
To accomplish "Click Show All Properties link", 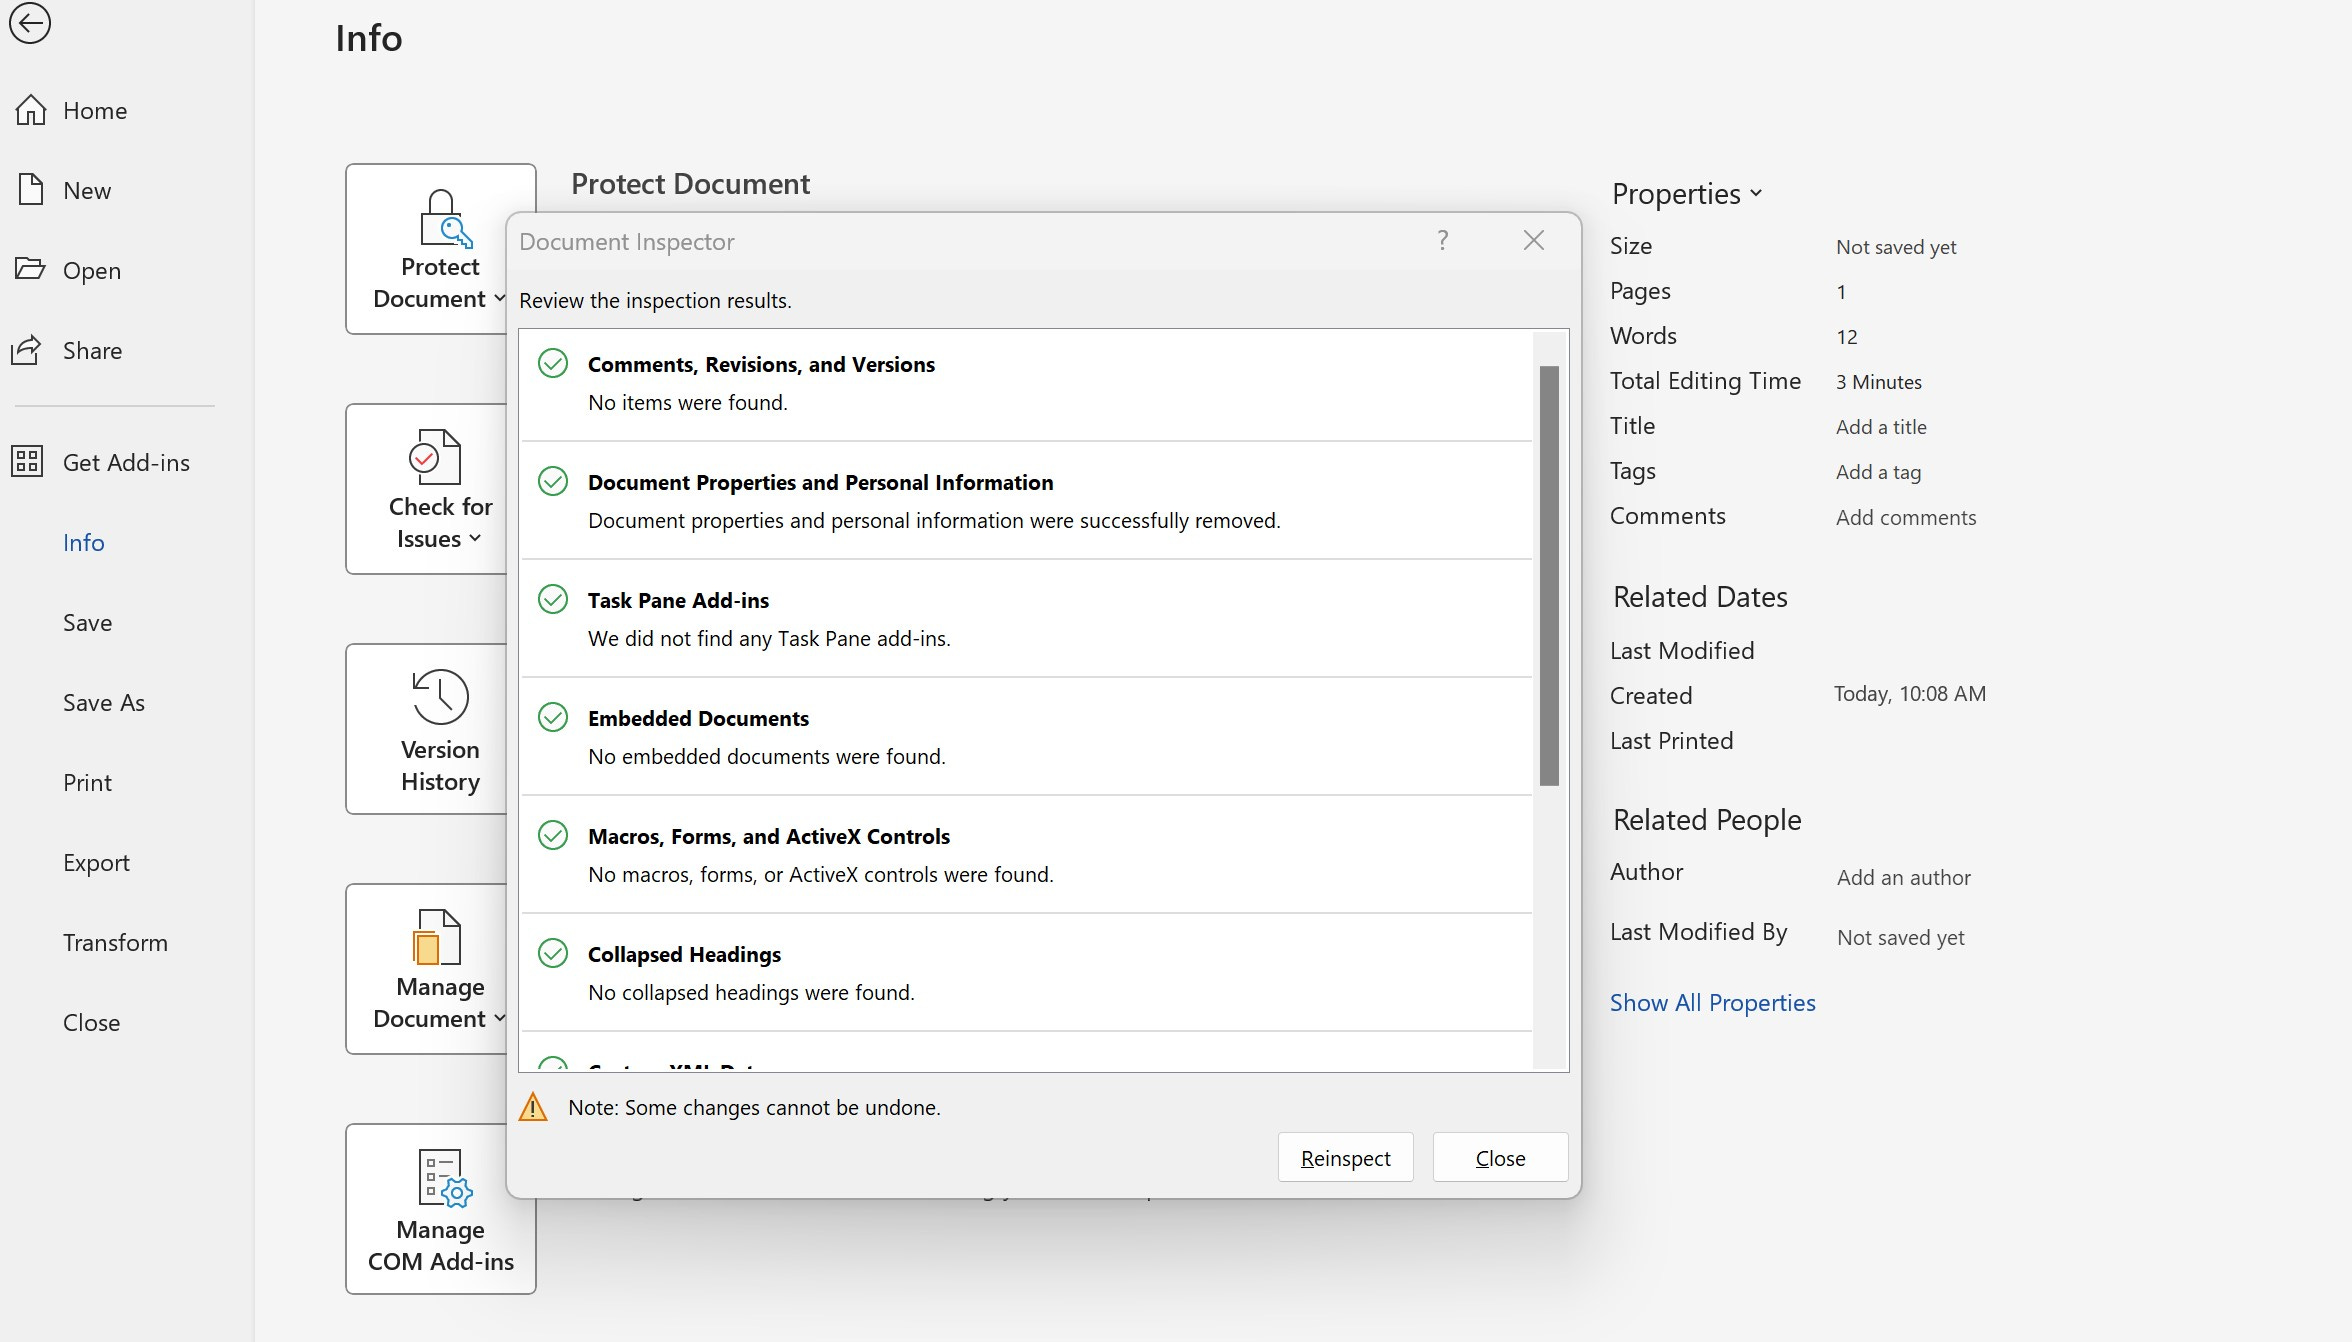I will point(1712,1002).
